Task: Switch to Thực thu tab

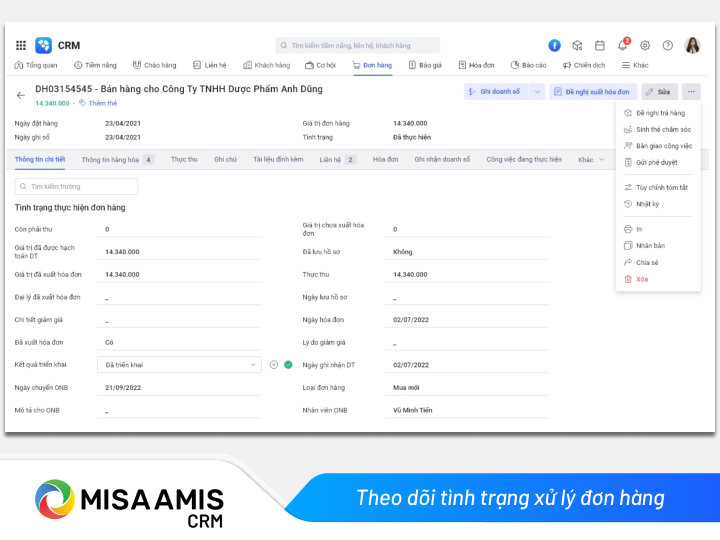Action: point(184,159)
